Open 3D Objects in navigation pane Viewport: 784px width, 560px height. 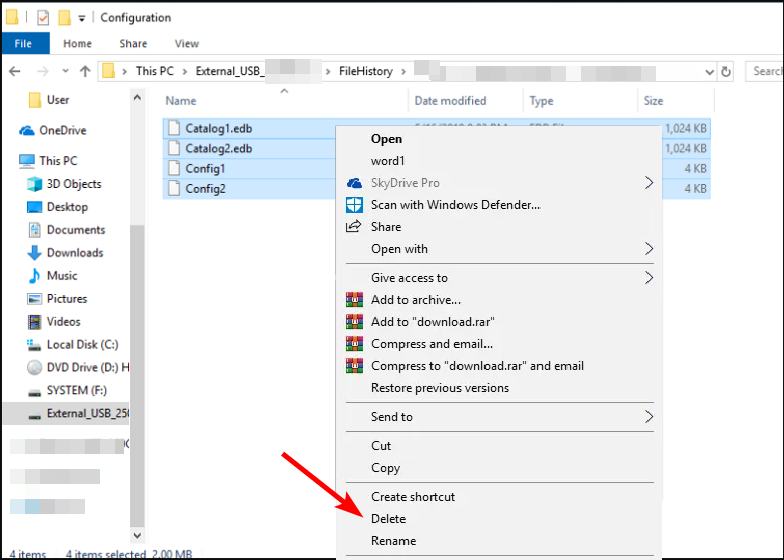point(64,184)
